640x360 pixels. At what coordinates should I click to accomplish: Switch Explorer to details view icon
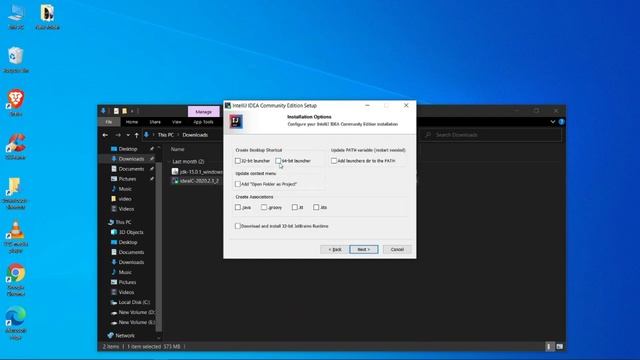[x=549, y=347]
